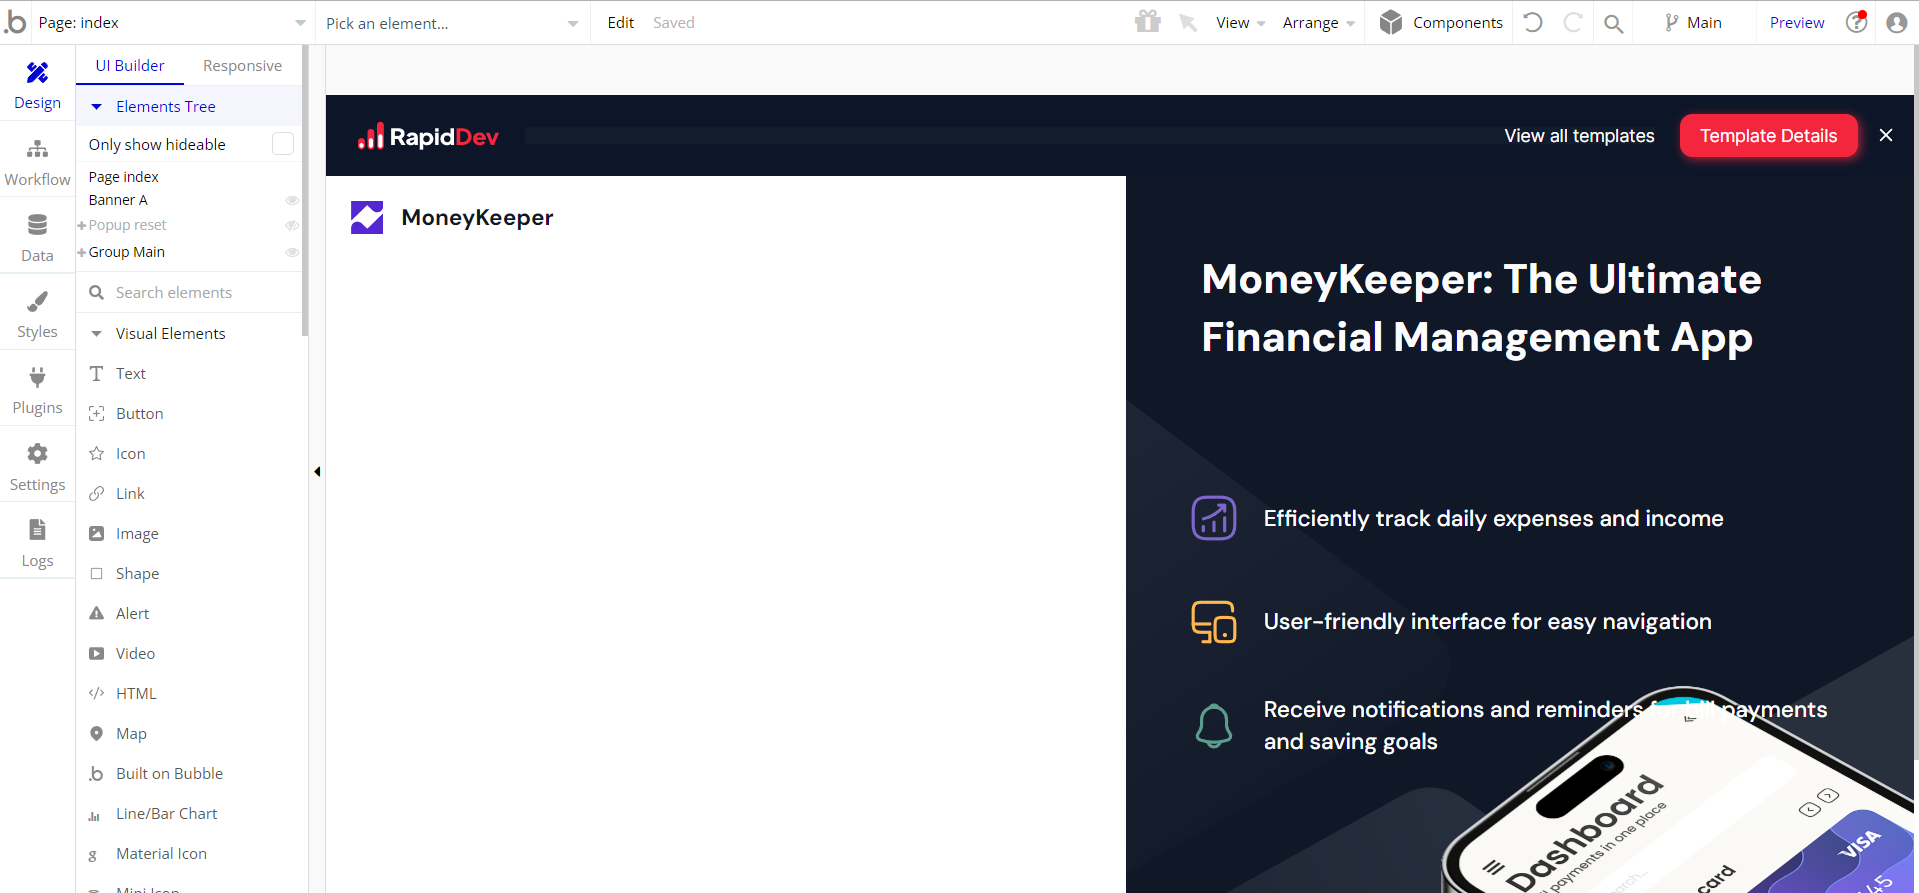This screenshot has width=1919, height=893.
Task: Click the RapidDev logo
Action: (x=428, y=136)
